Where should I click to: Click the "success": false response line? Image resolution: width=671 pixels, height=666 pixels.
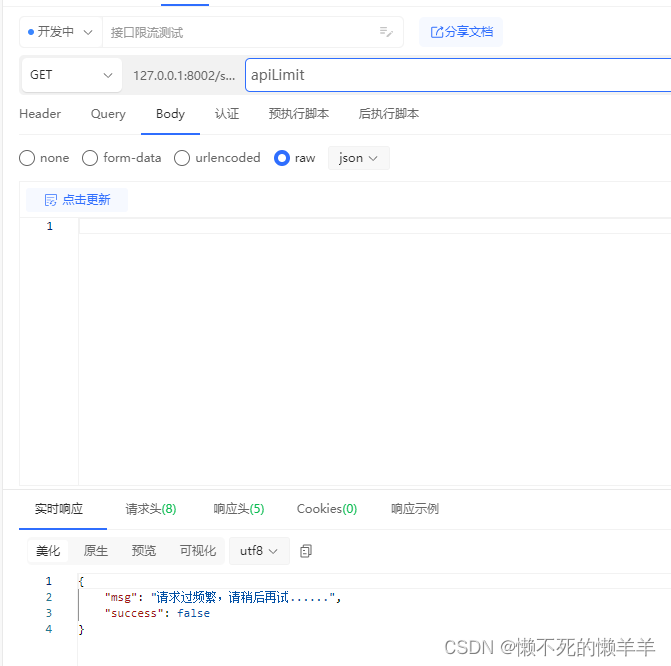157,613
